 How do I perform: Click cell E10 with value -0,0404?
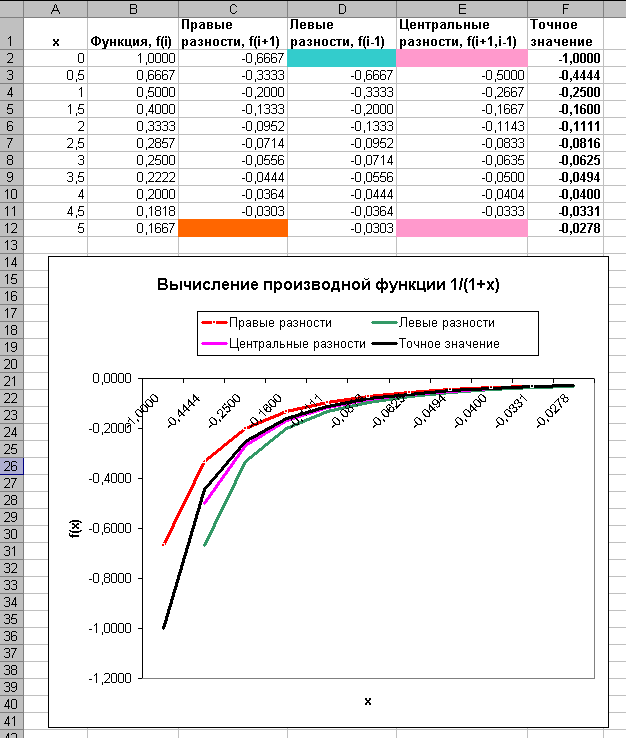click(x=462, y=194)
